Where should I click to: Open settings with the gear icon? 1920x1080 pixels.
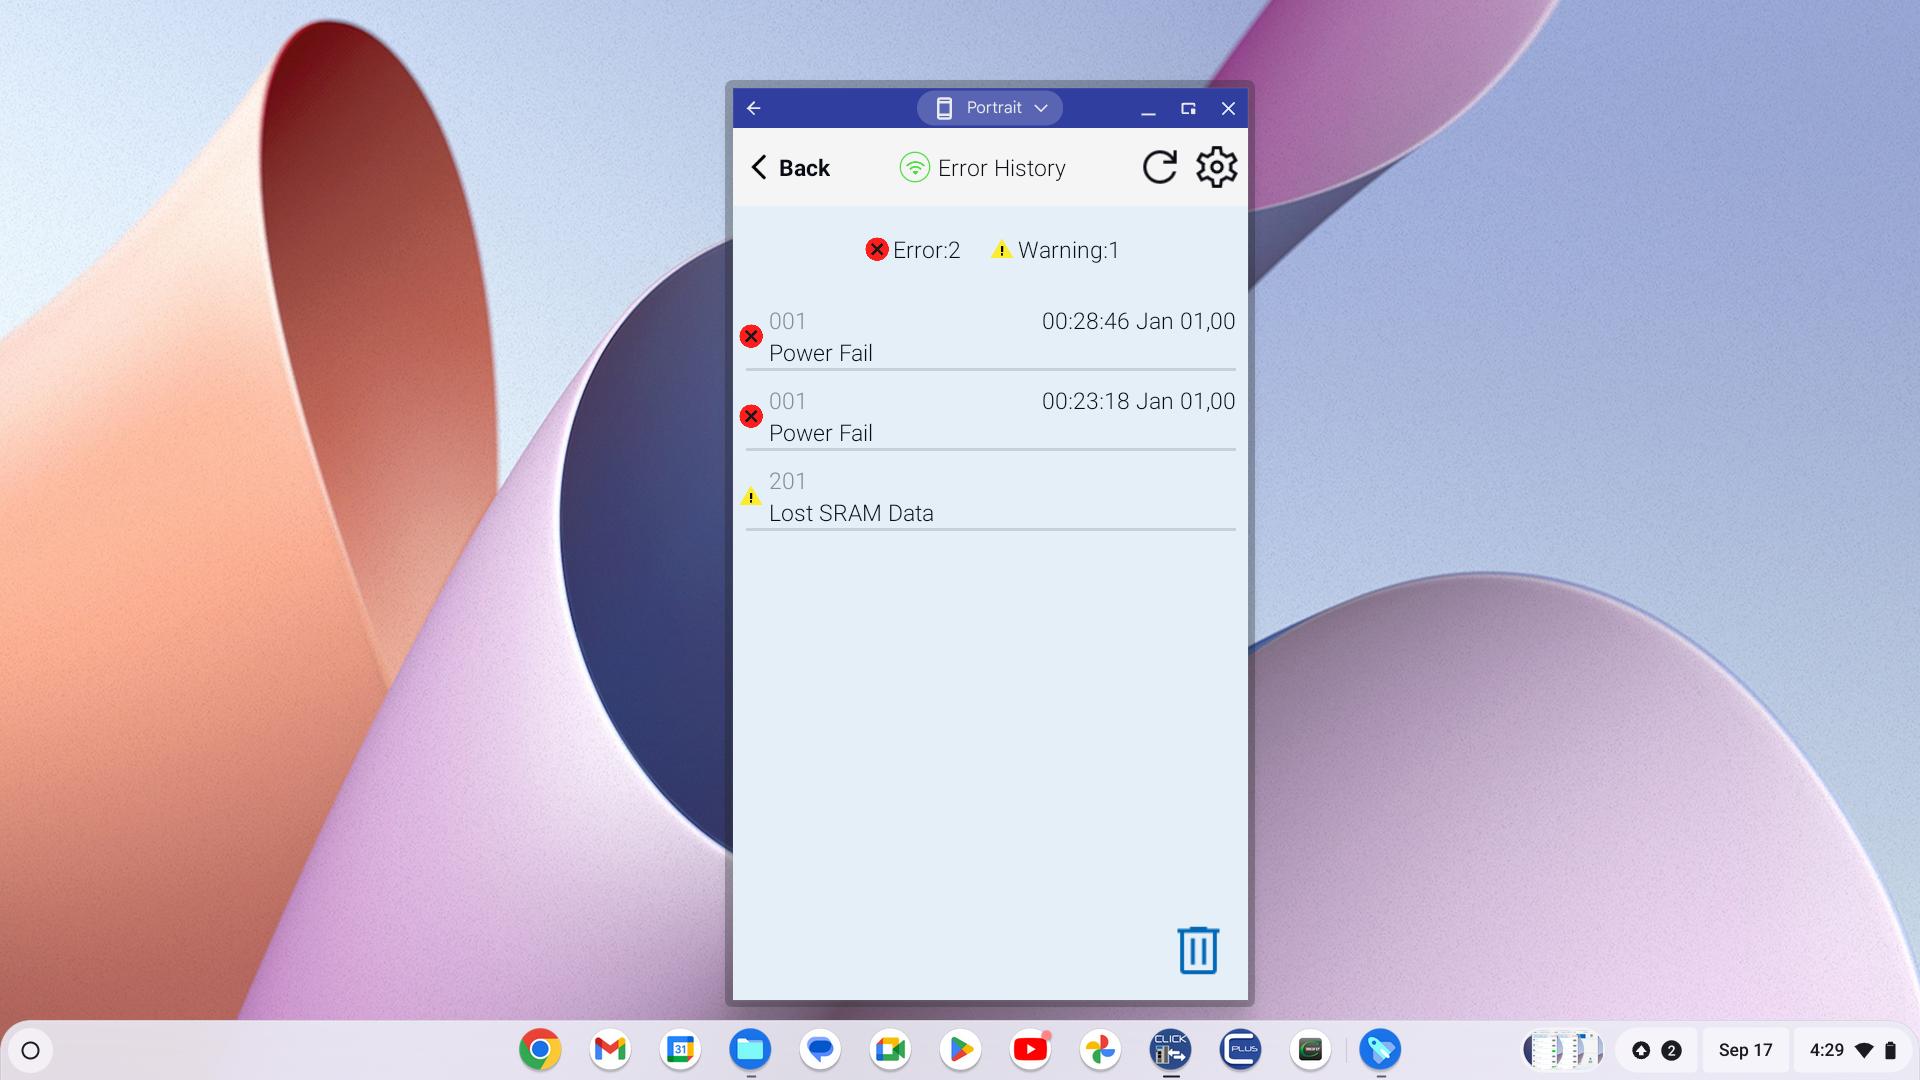tap(1216, 167)
